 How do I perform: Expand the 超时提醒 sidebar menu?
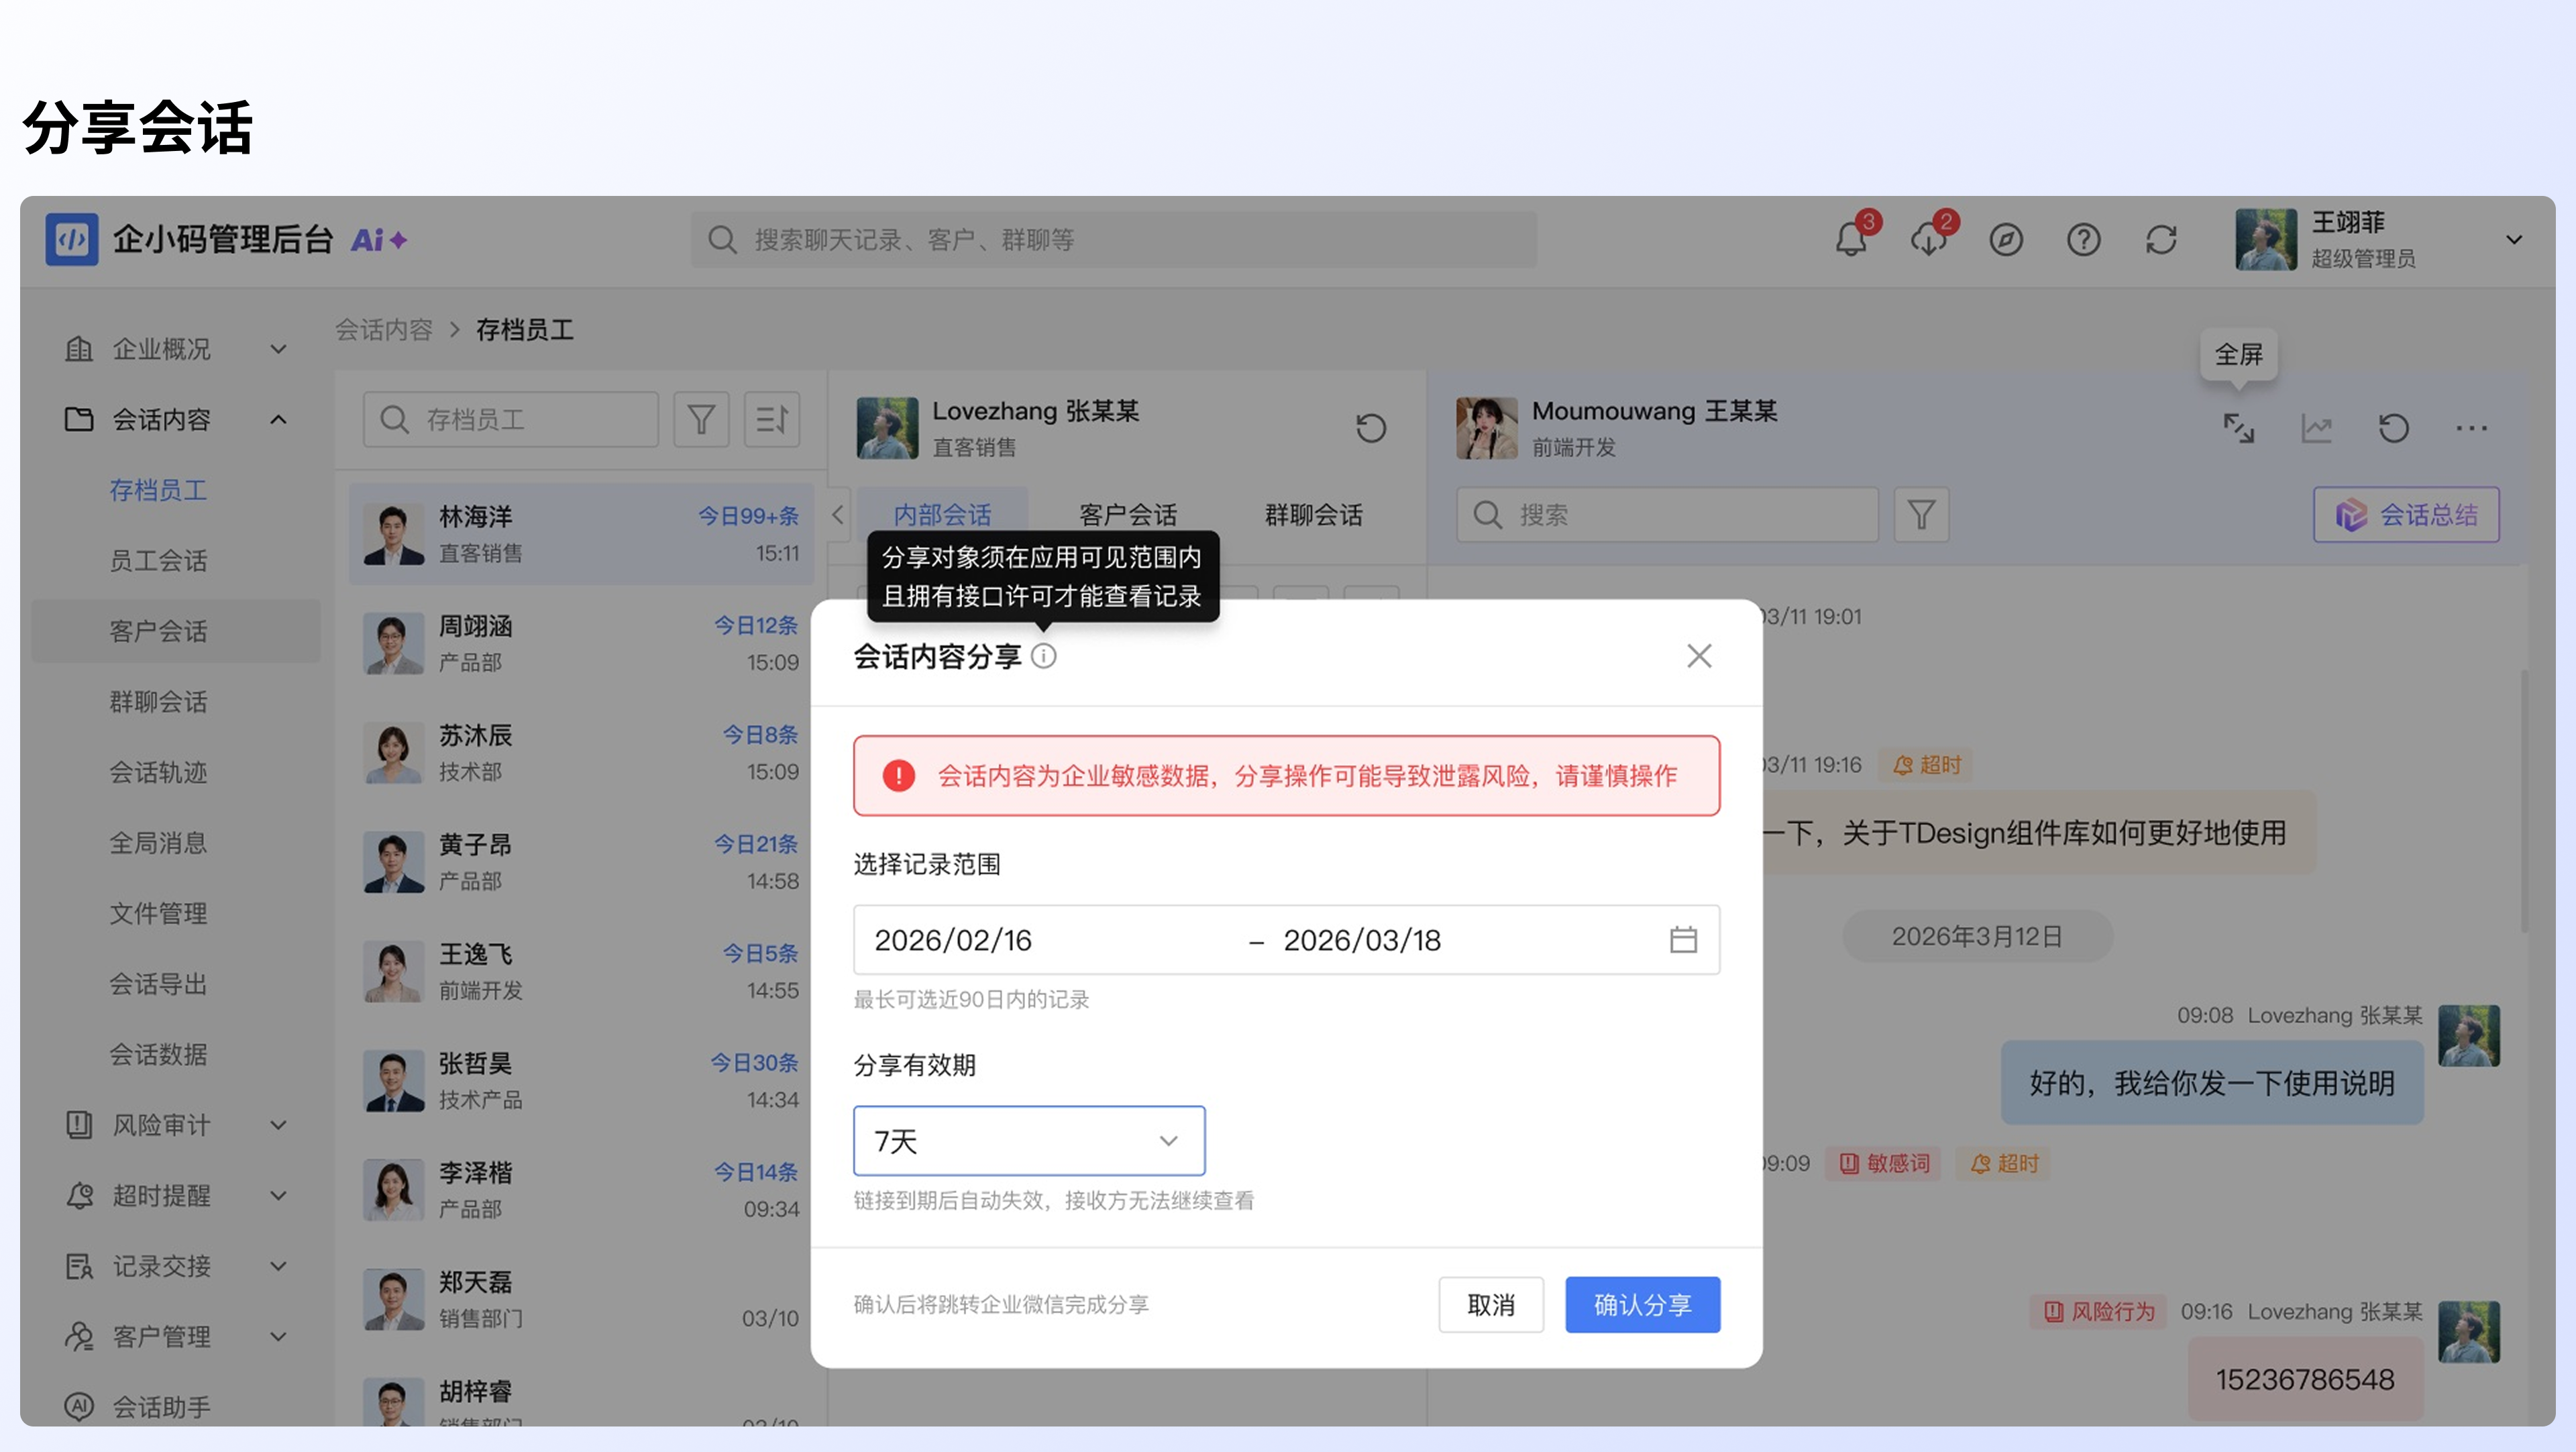(x=278, y=1195)
